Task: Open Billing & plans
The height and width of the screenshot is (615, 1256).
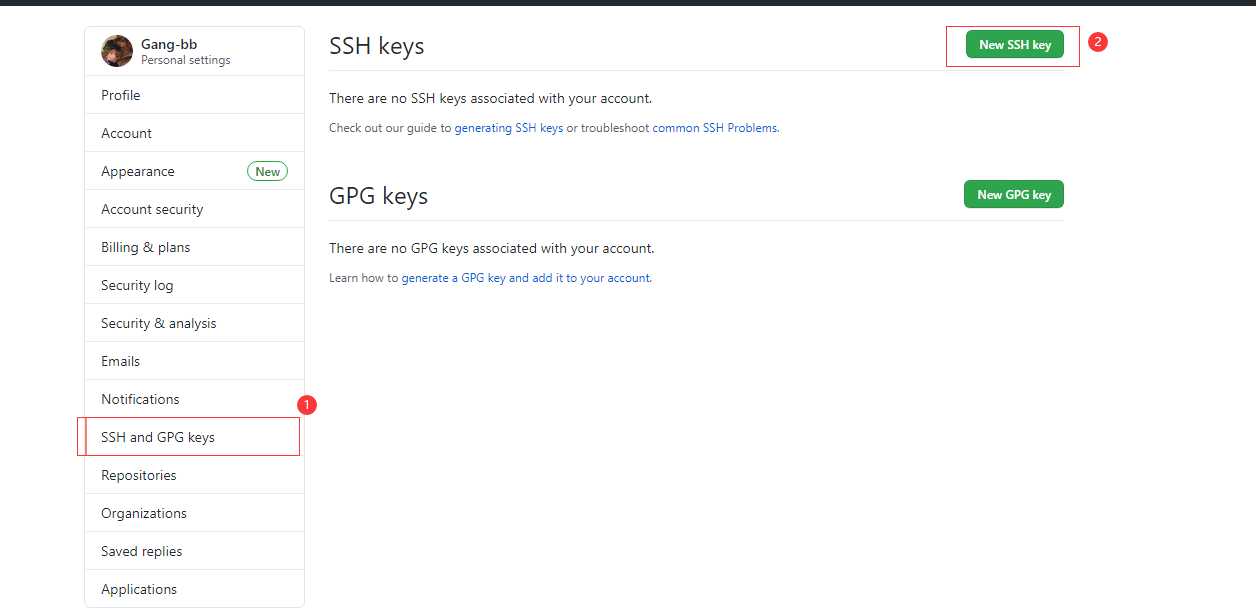Action: point(194,247)
